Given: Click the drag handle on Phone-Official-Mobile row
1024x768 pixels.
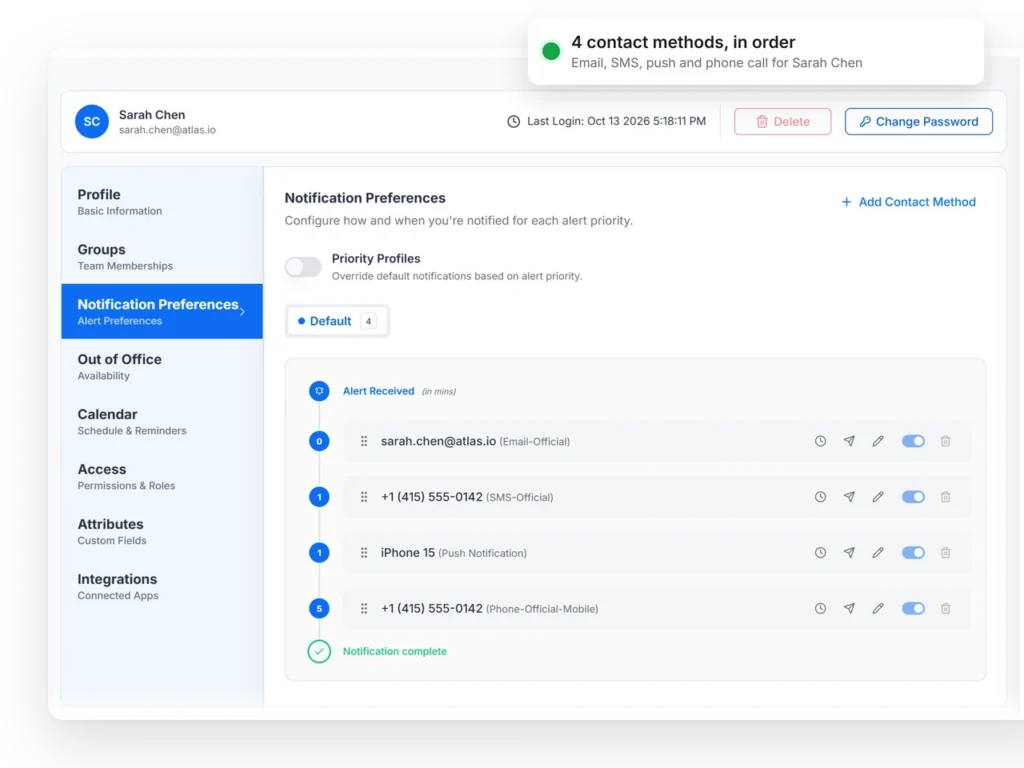Looking at the screenshot, I should pos(364,609).
